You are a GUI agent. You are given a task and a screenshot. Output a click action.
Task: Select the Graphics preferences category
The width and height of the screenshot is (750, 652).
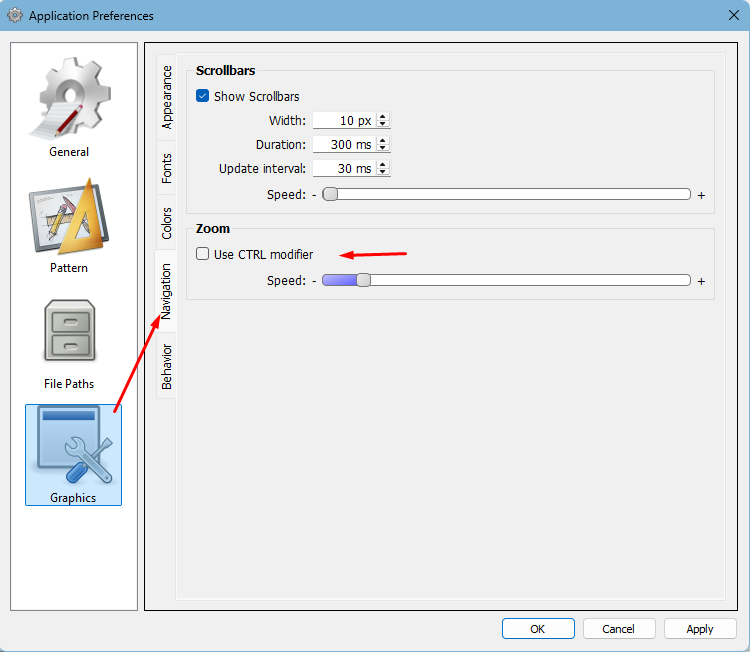73,454
